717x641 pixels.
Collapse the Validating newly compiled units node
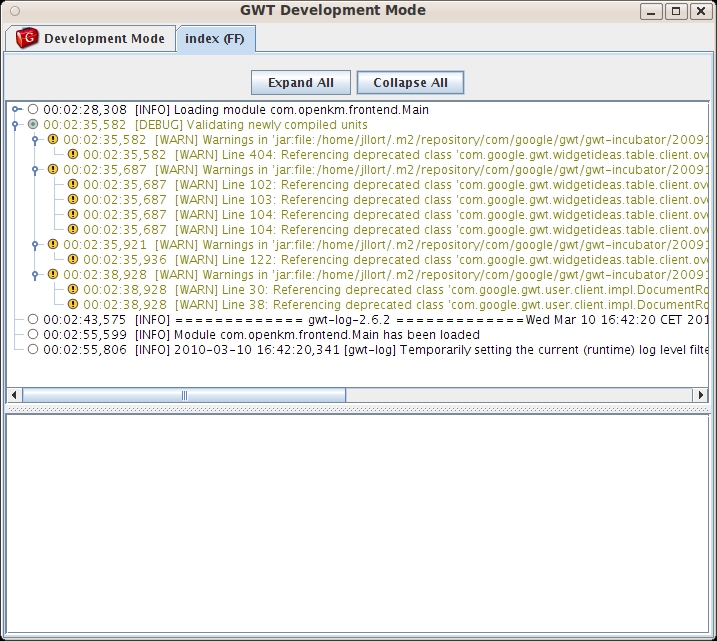[x=15, y=124]
